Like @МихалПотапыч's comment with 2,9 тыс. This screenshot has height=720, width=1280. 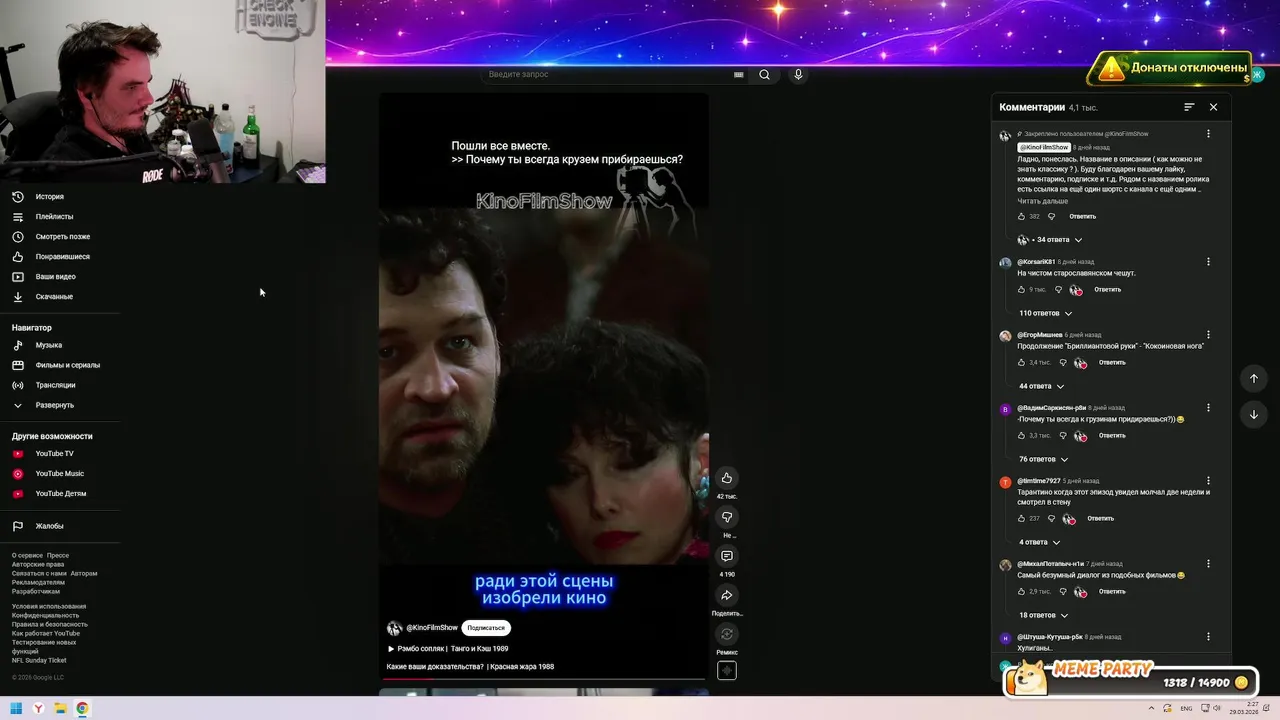point(1021,591)
